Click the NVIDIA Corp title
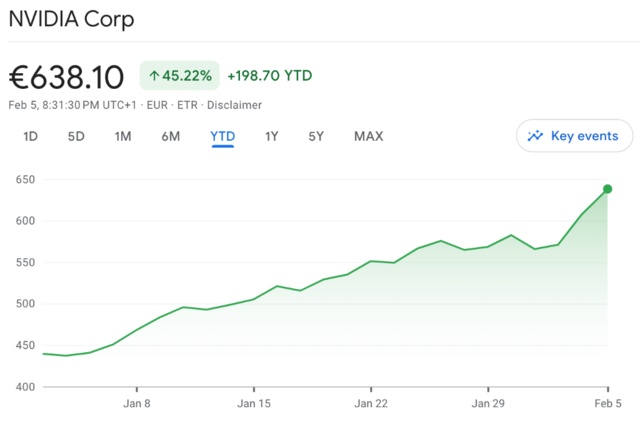The width and height of the screenshot is (640, 431). [x=71, y=19]
